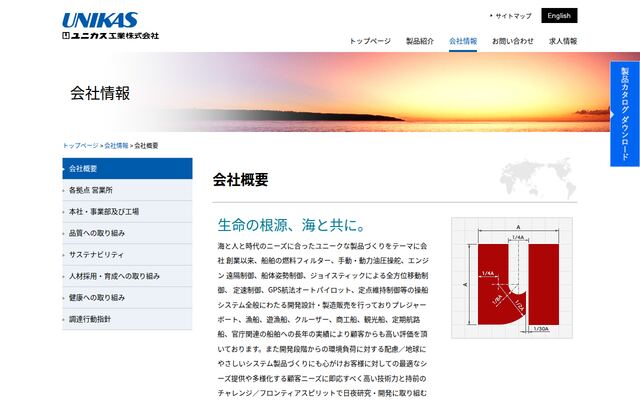
Task: Click トップページ breadcrumb link
Action: coord(80,145)
